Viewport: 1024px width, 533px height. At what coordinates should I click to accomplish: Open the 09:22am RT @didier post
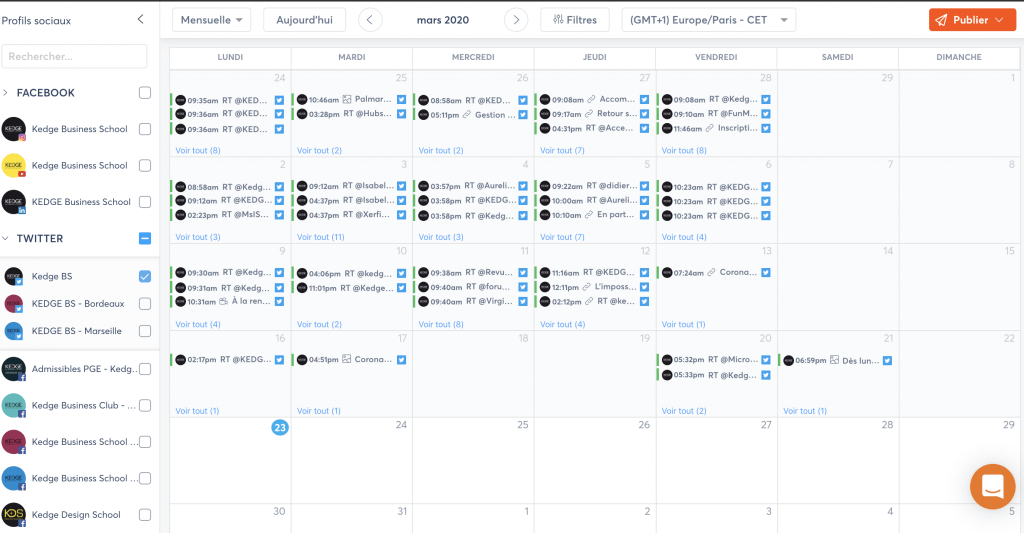point(592,186)
